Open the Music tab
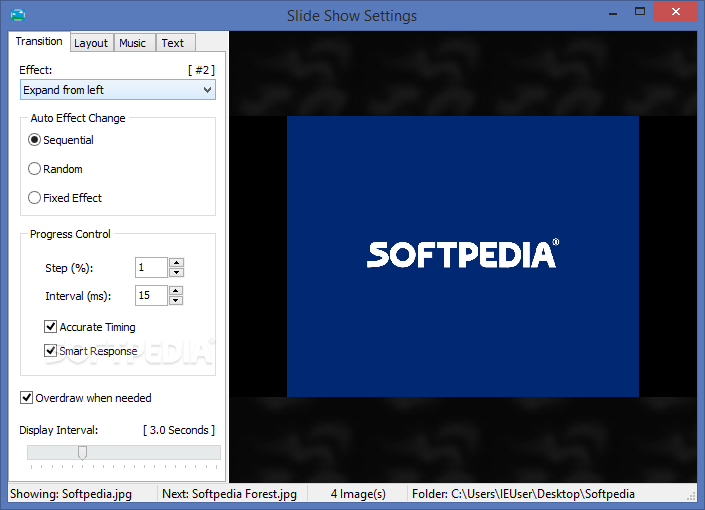Viewport: 705px width, 510px height. (133, 43)
